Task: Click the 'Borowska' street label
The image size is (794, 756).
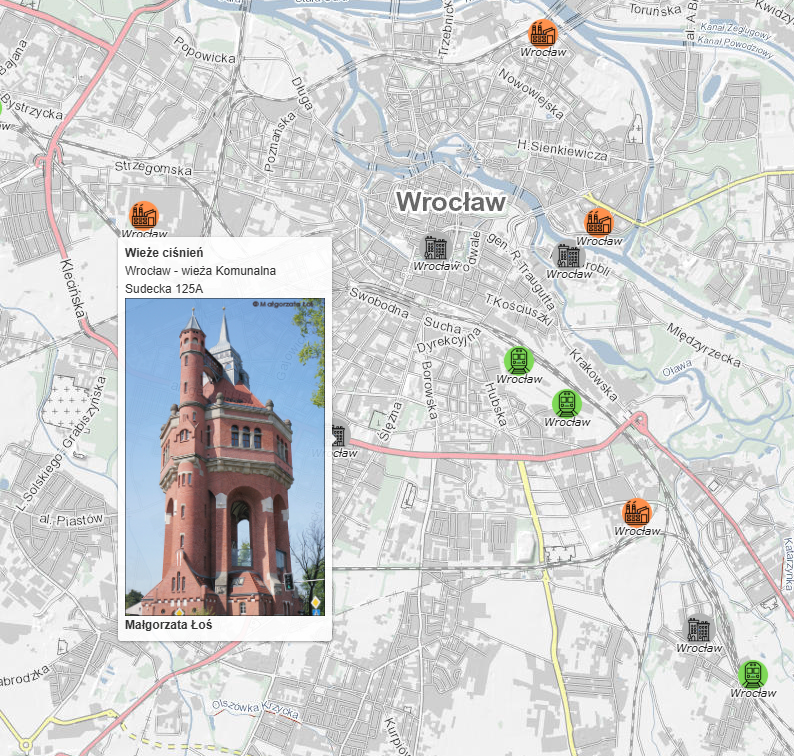Action: [x=429, y=390]
